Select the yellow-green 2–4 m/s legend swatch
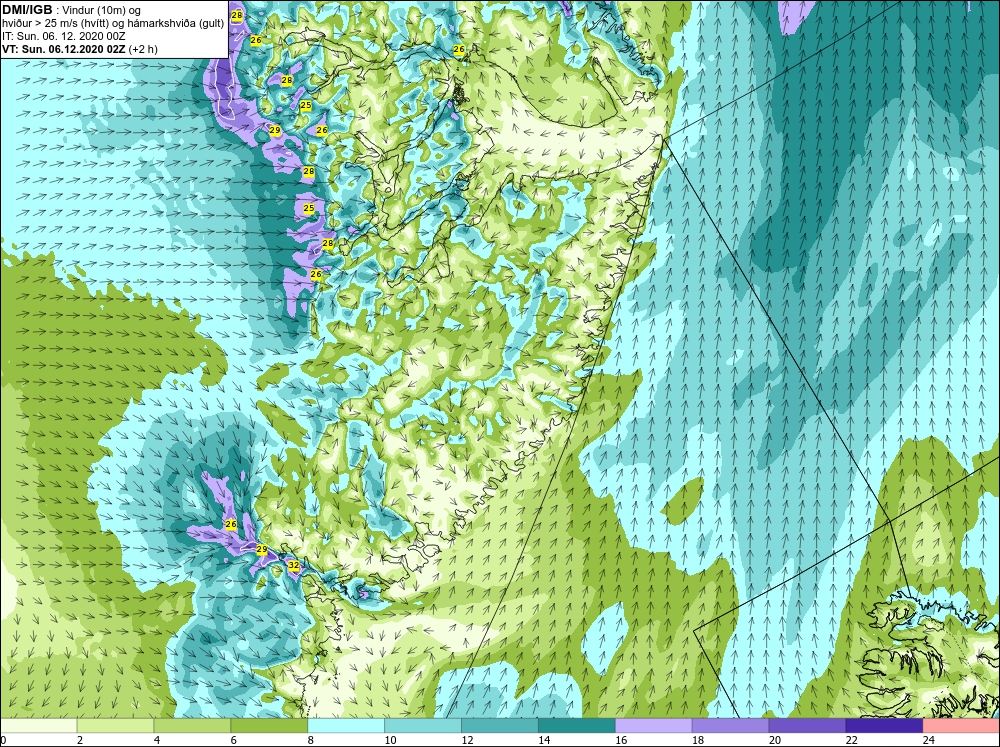The width and height of the screenshot is (1000, 747). [115, 726]
